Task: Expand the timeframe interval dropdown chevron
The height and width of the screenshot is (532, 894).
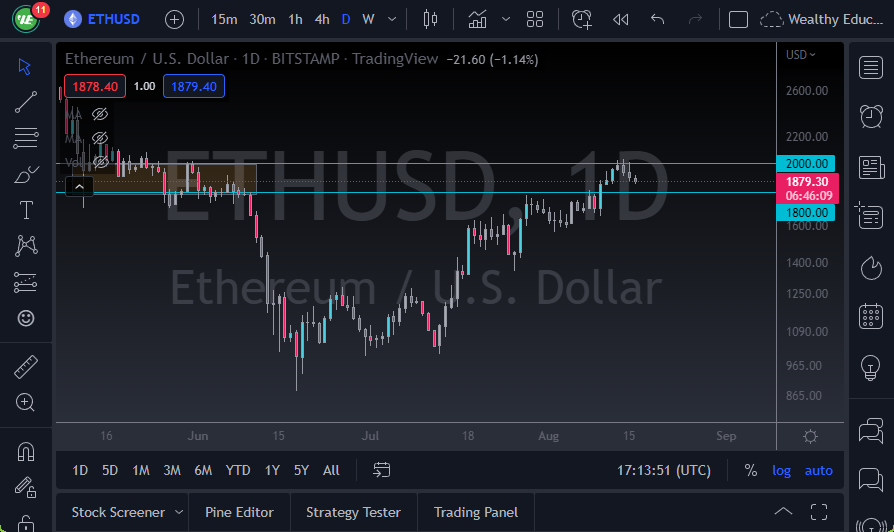Action: [392, 19]
